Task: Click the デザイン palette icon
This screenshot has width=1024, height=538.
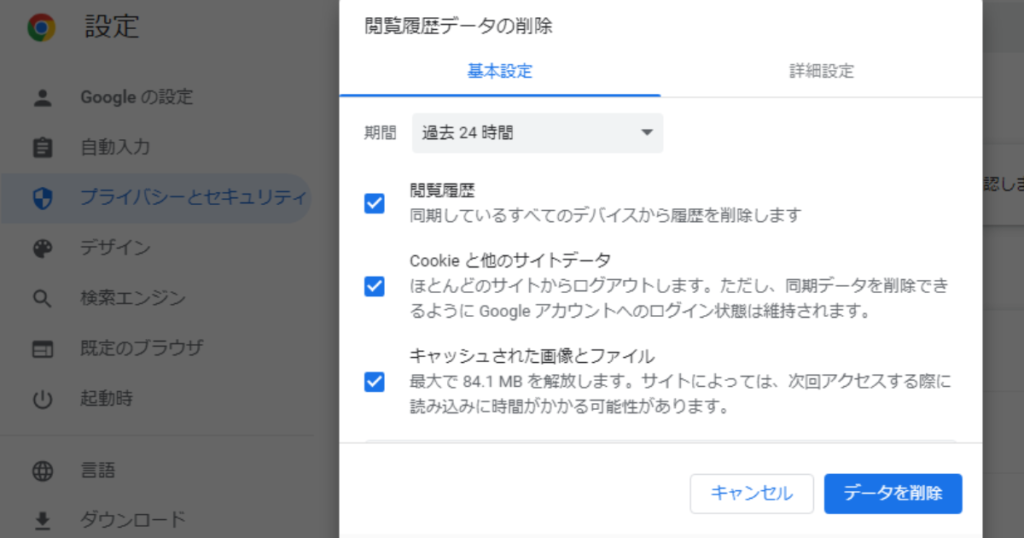Action: [42, 248]
